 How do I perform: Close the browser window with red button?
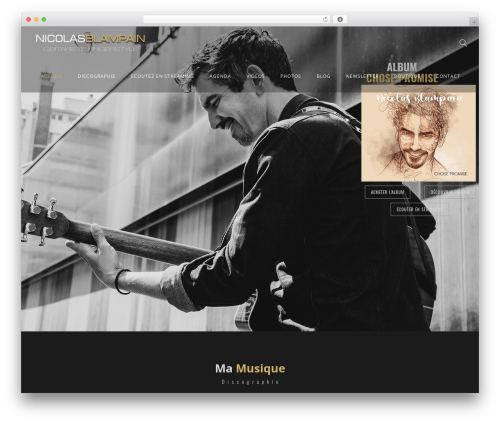(29, 20)
